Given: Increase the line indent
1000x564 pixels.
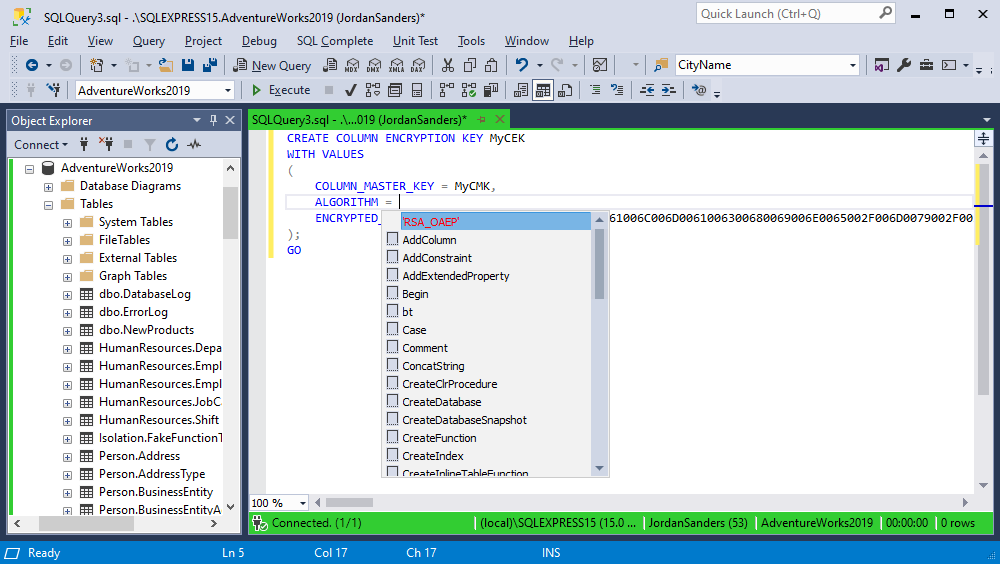Looking at the screenshot, I should click(x=668, y=91).
